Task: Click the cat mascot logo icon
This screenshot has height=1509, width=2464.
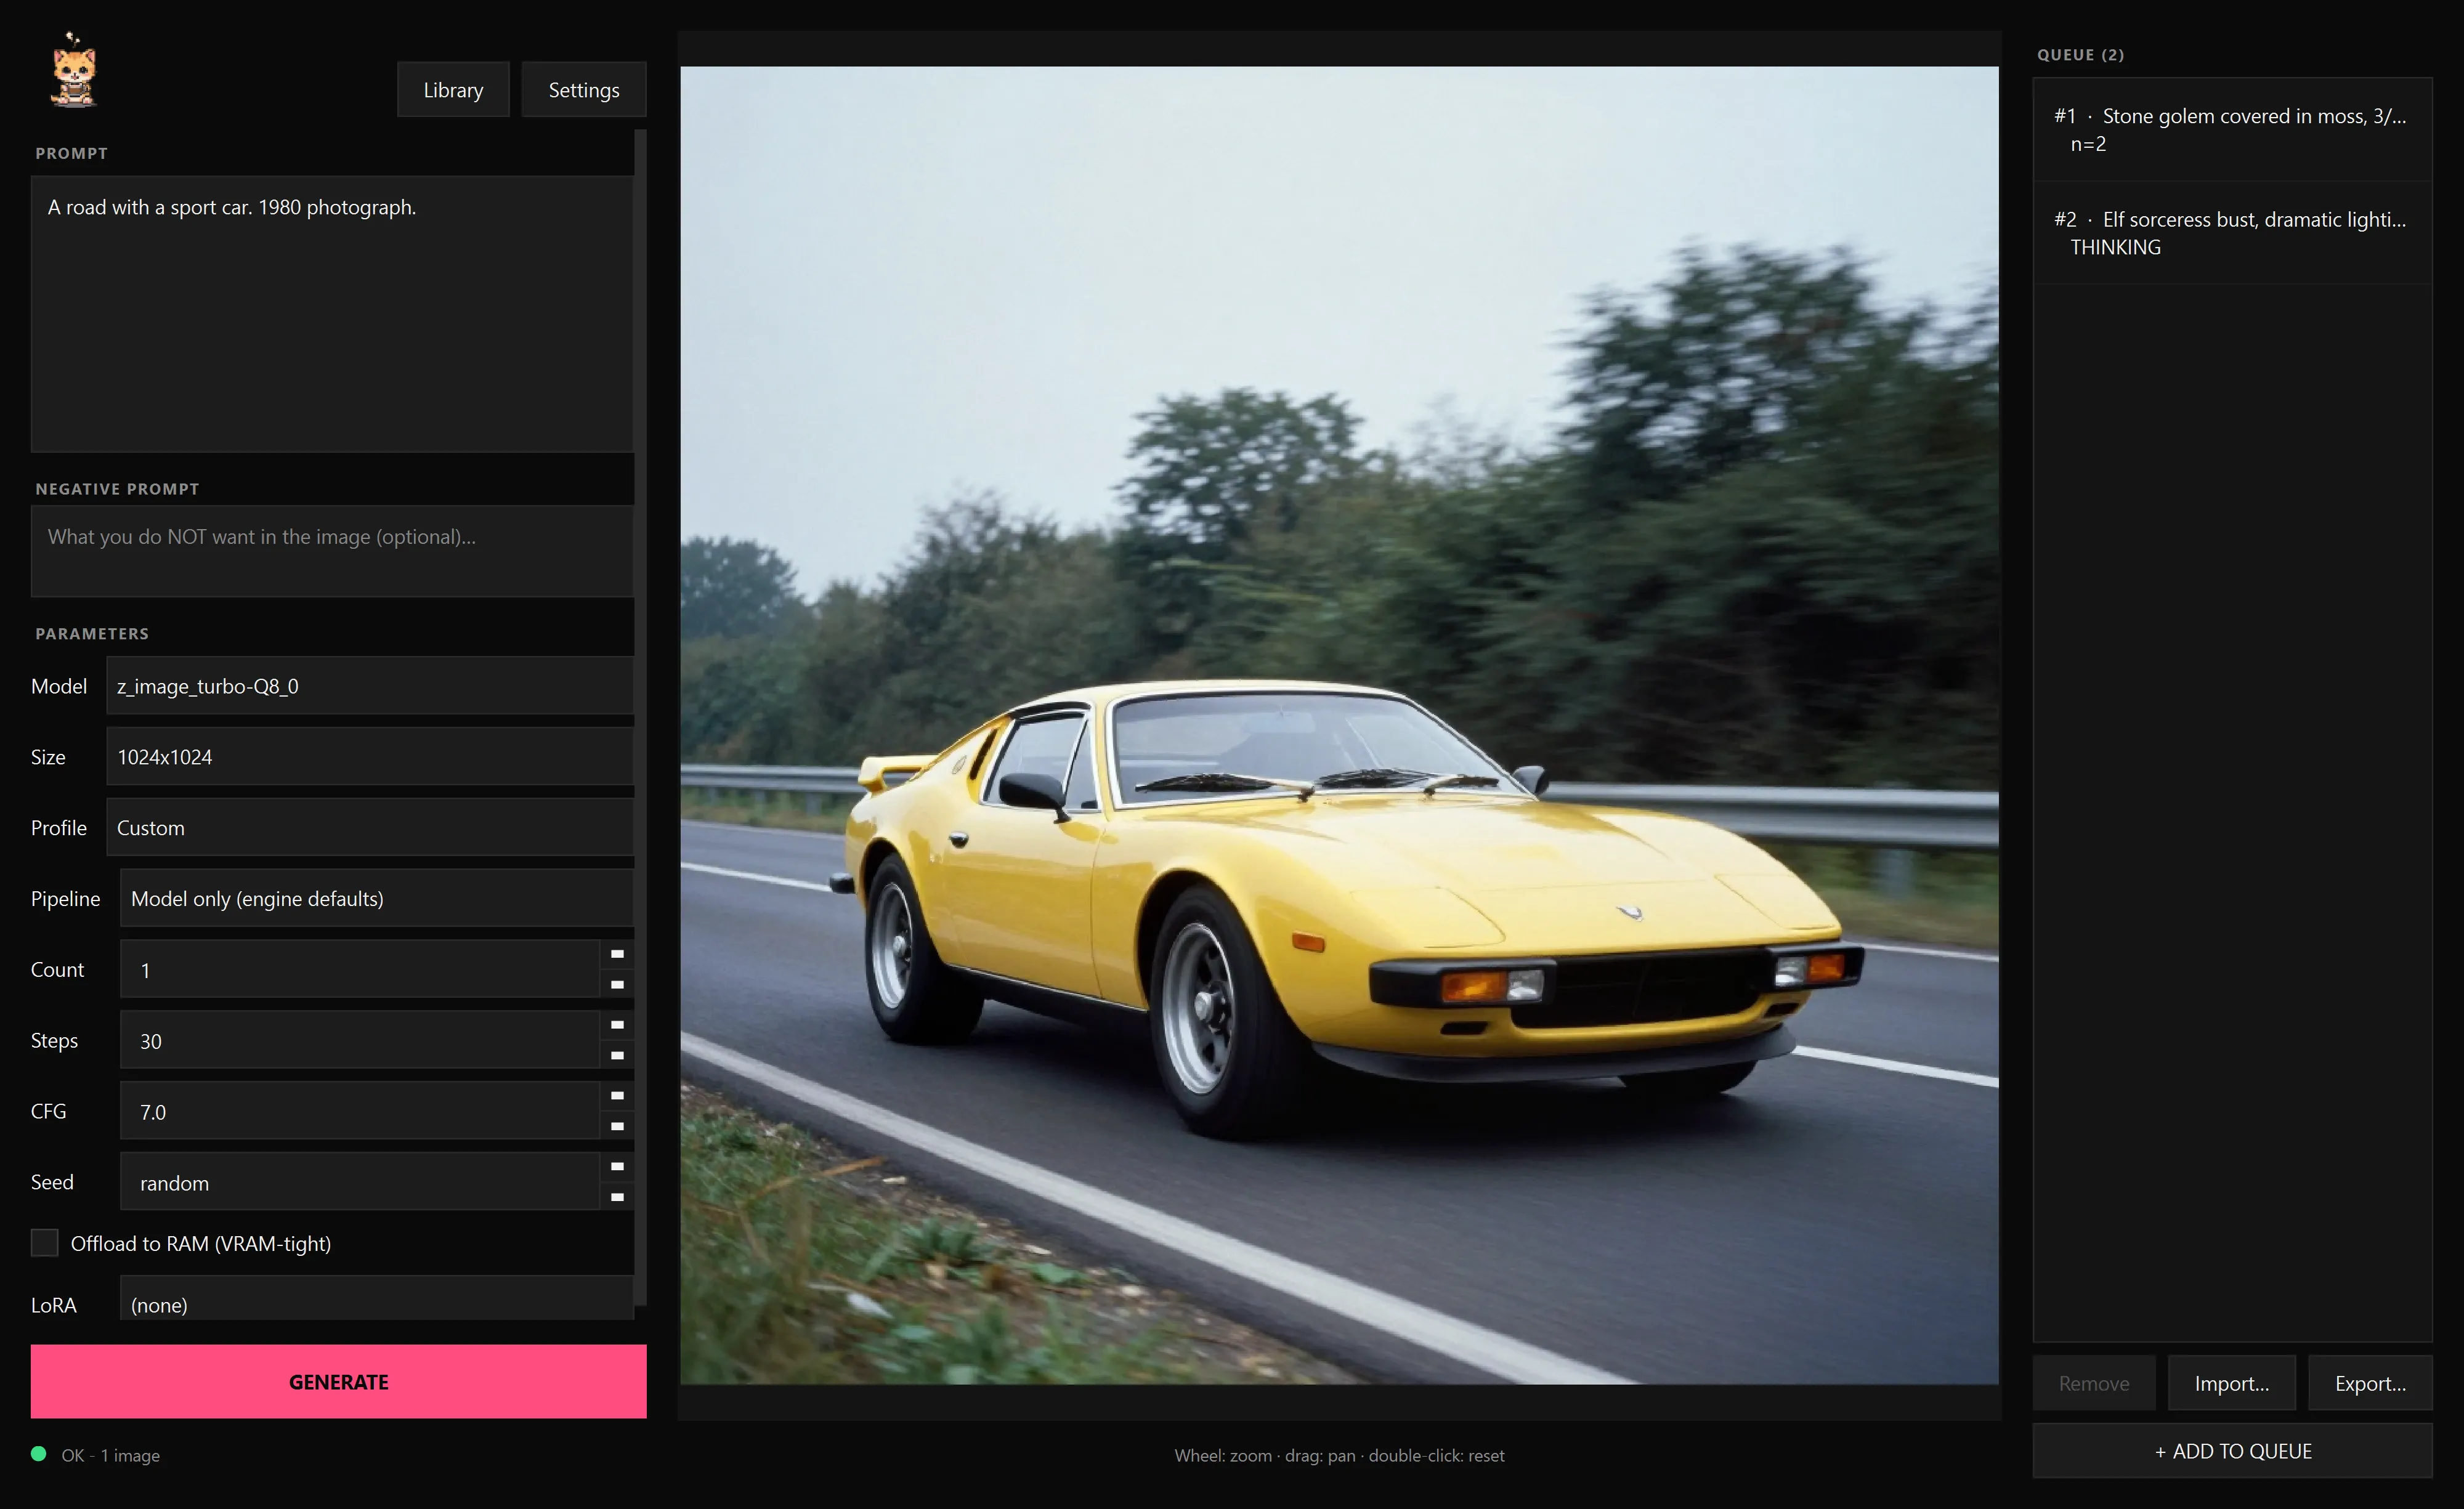Action: click(74, 70)
